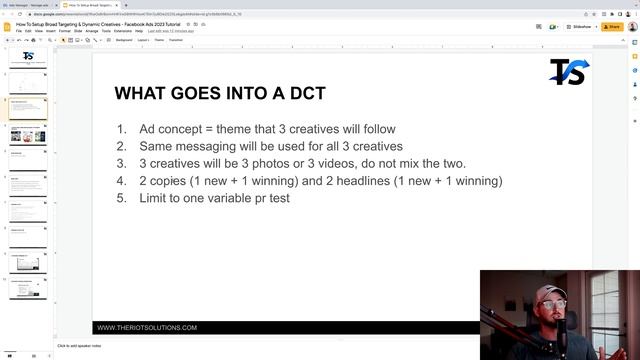
Task: Click the Paint format icon
Action: click(x=40, y=40)
